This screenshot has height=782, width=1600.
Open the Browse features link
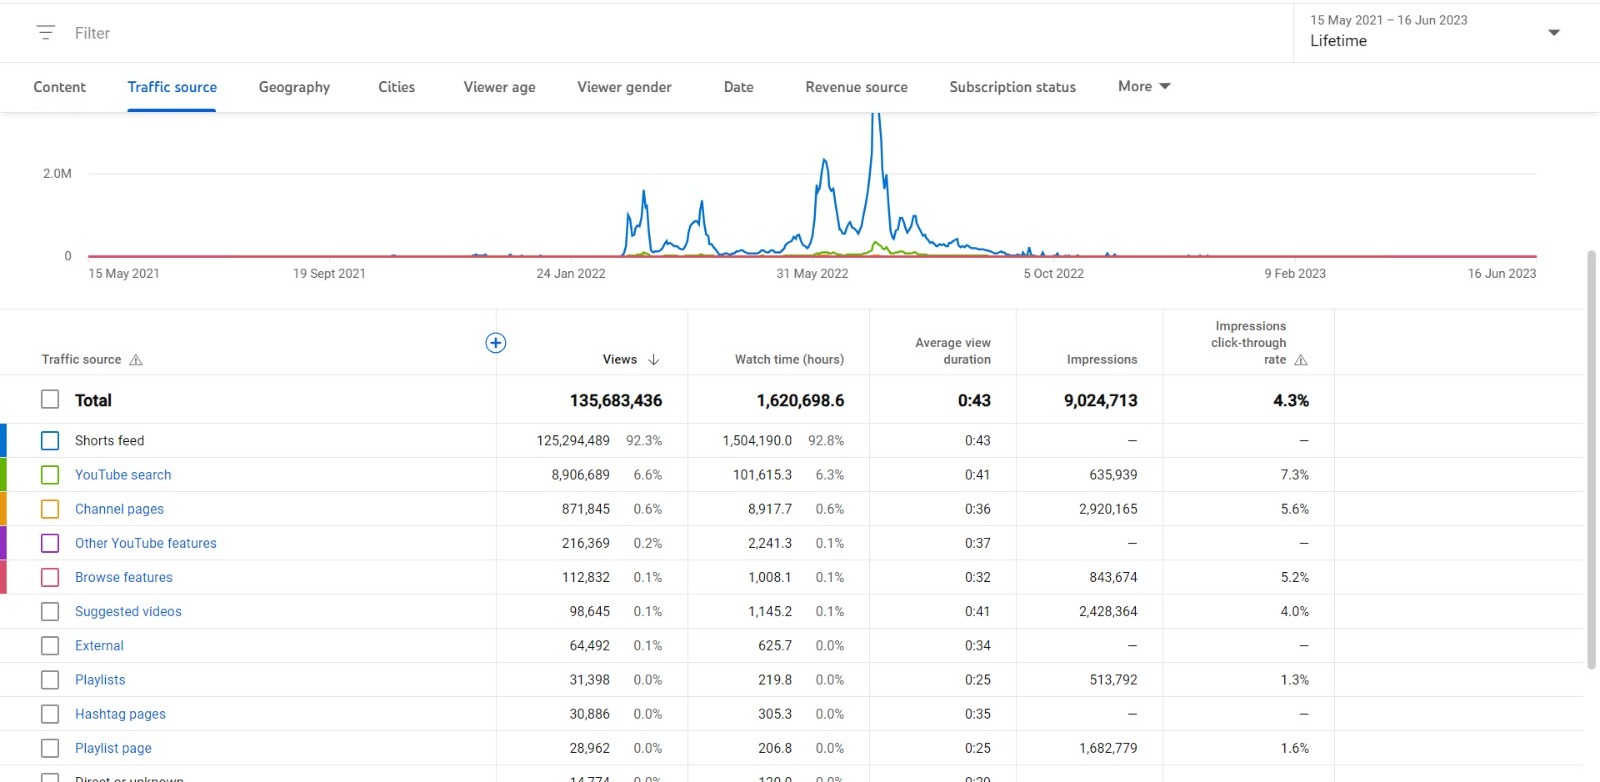tap(124, 578)
